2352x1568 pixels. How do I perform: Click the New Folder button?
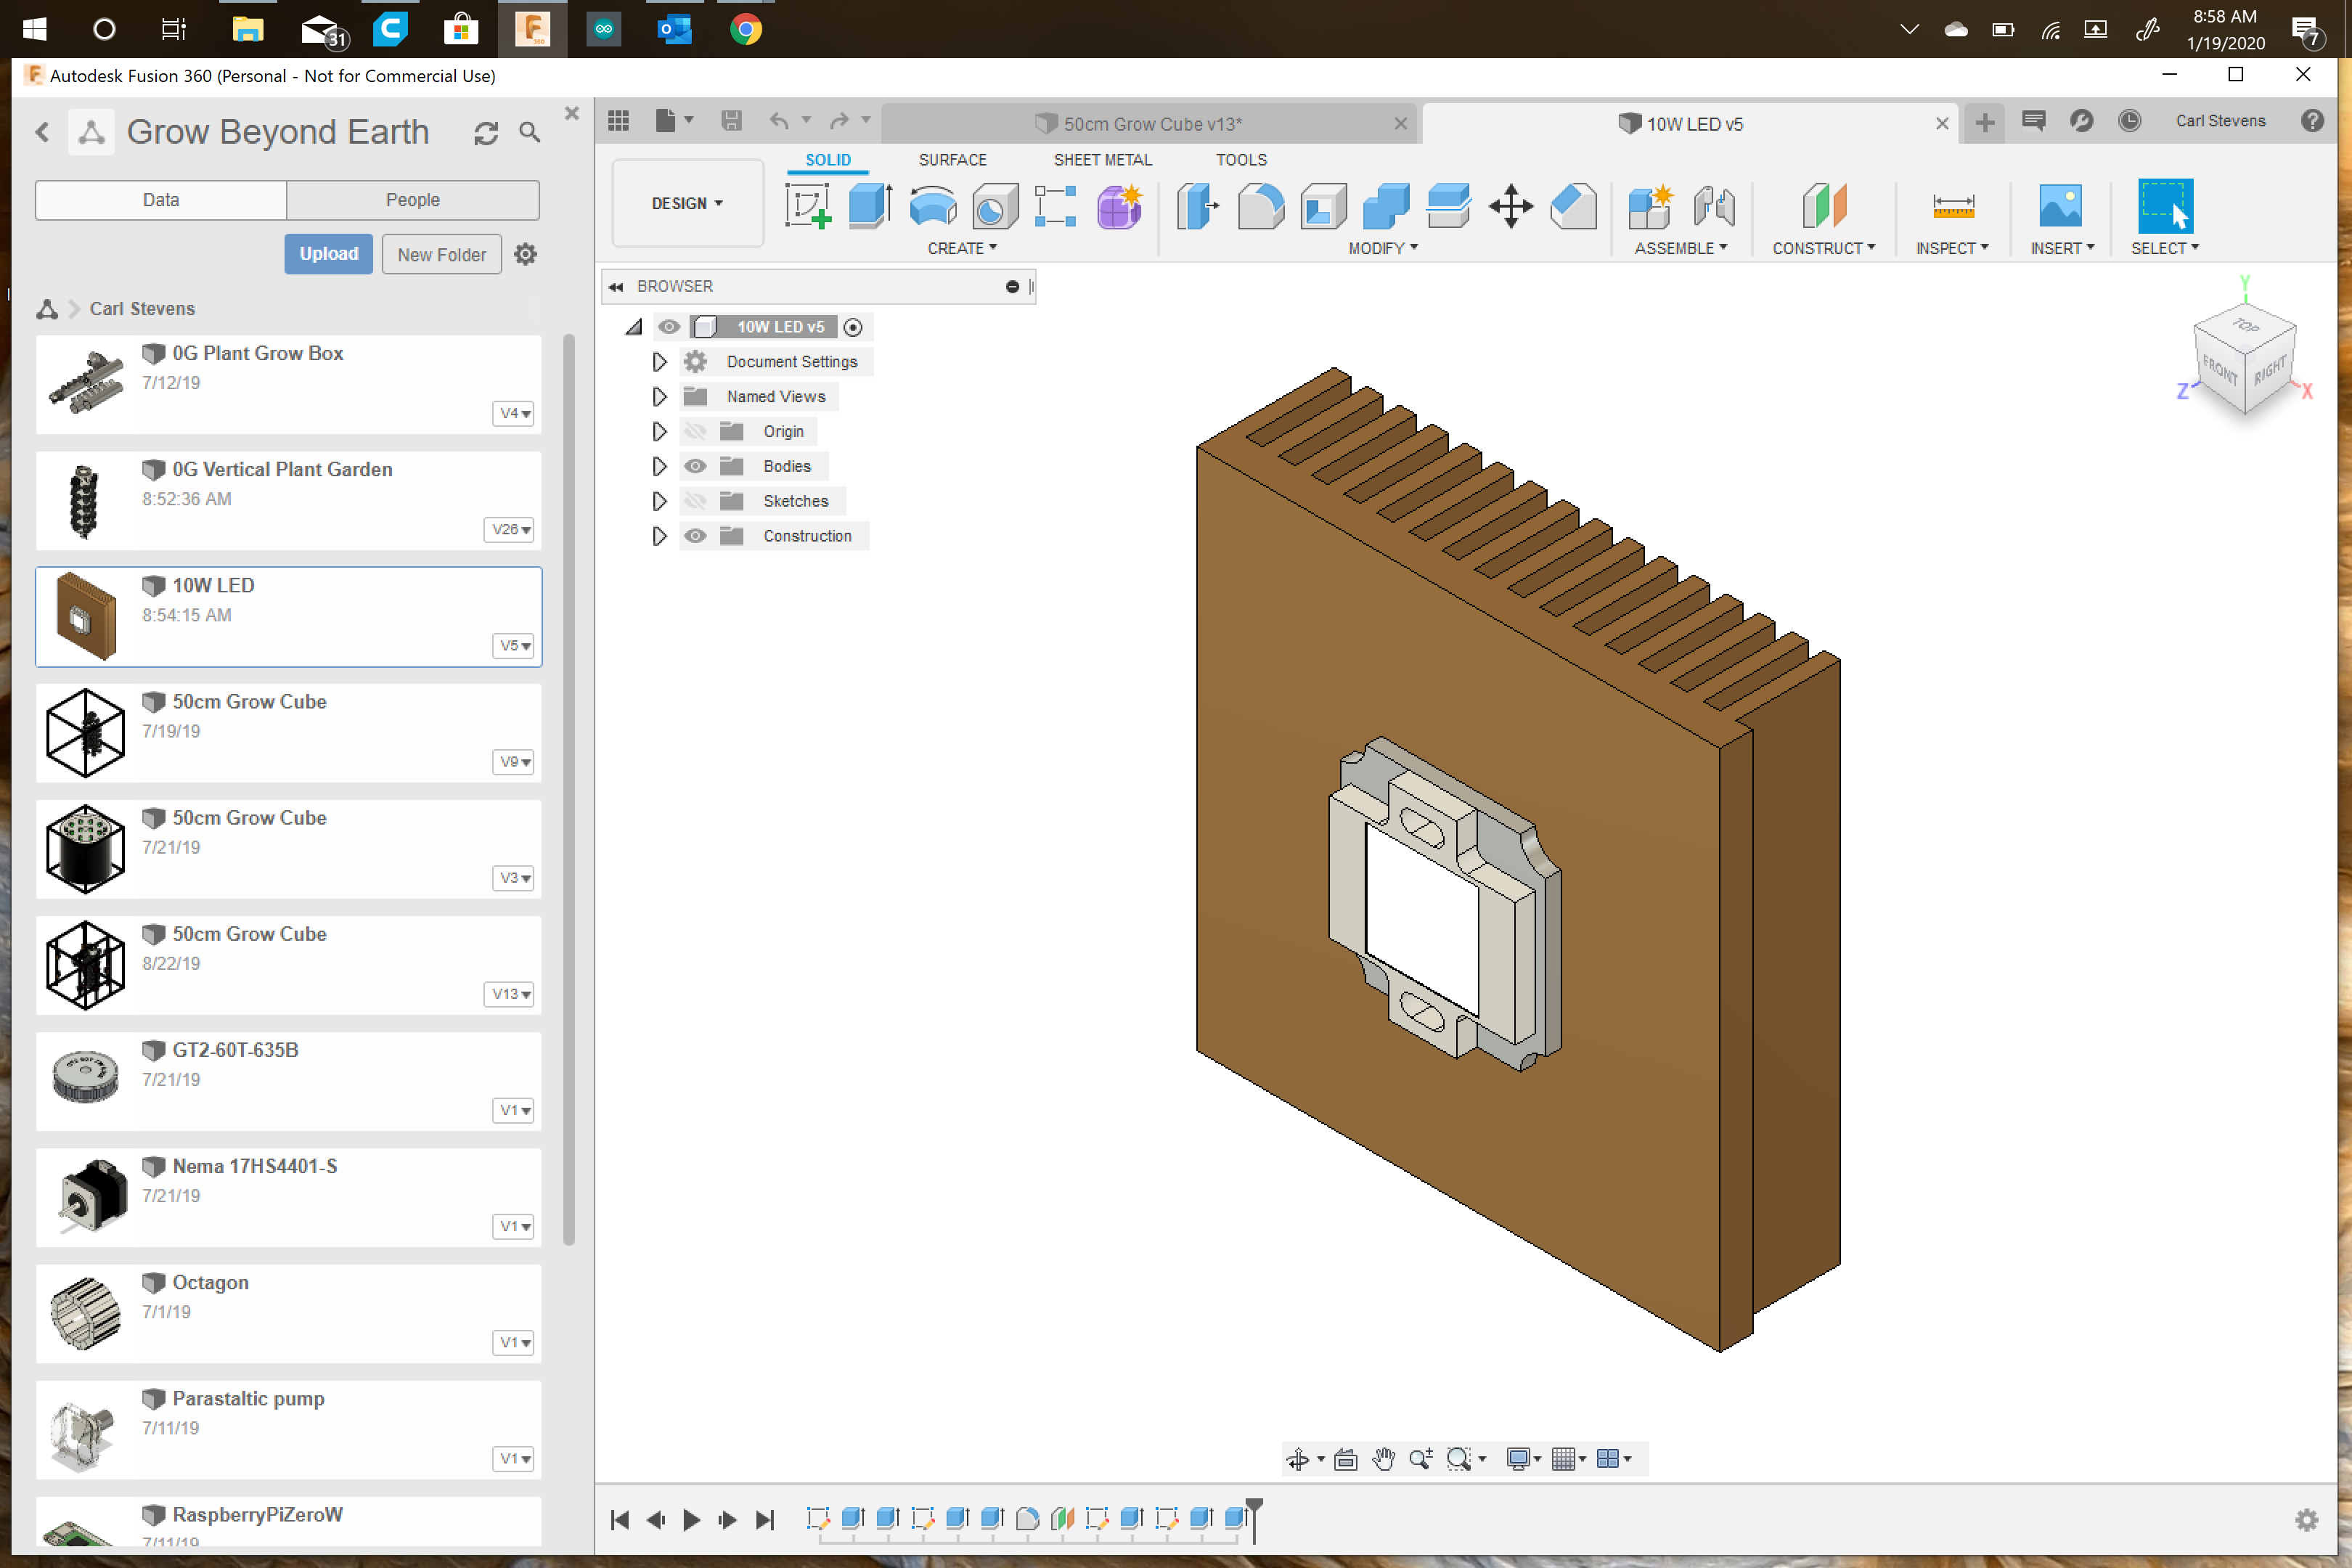click(x=441, y=253)
